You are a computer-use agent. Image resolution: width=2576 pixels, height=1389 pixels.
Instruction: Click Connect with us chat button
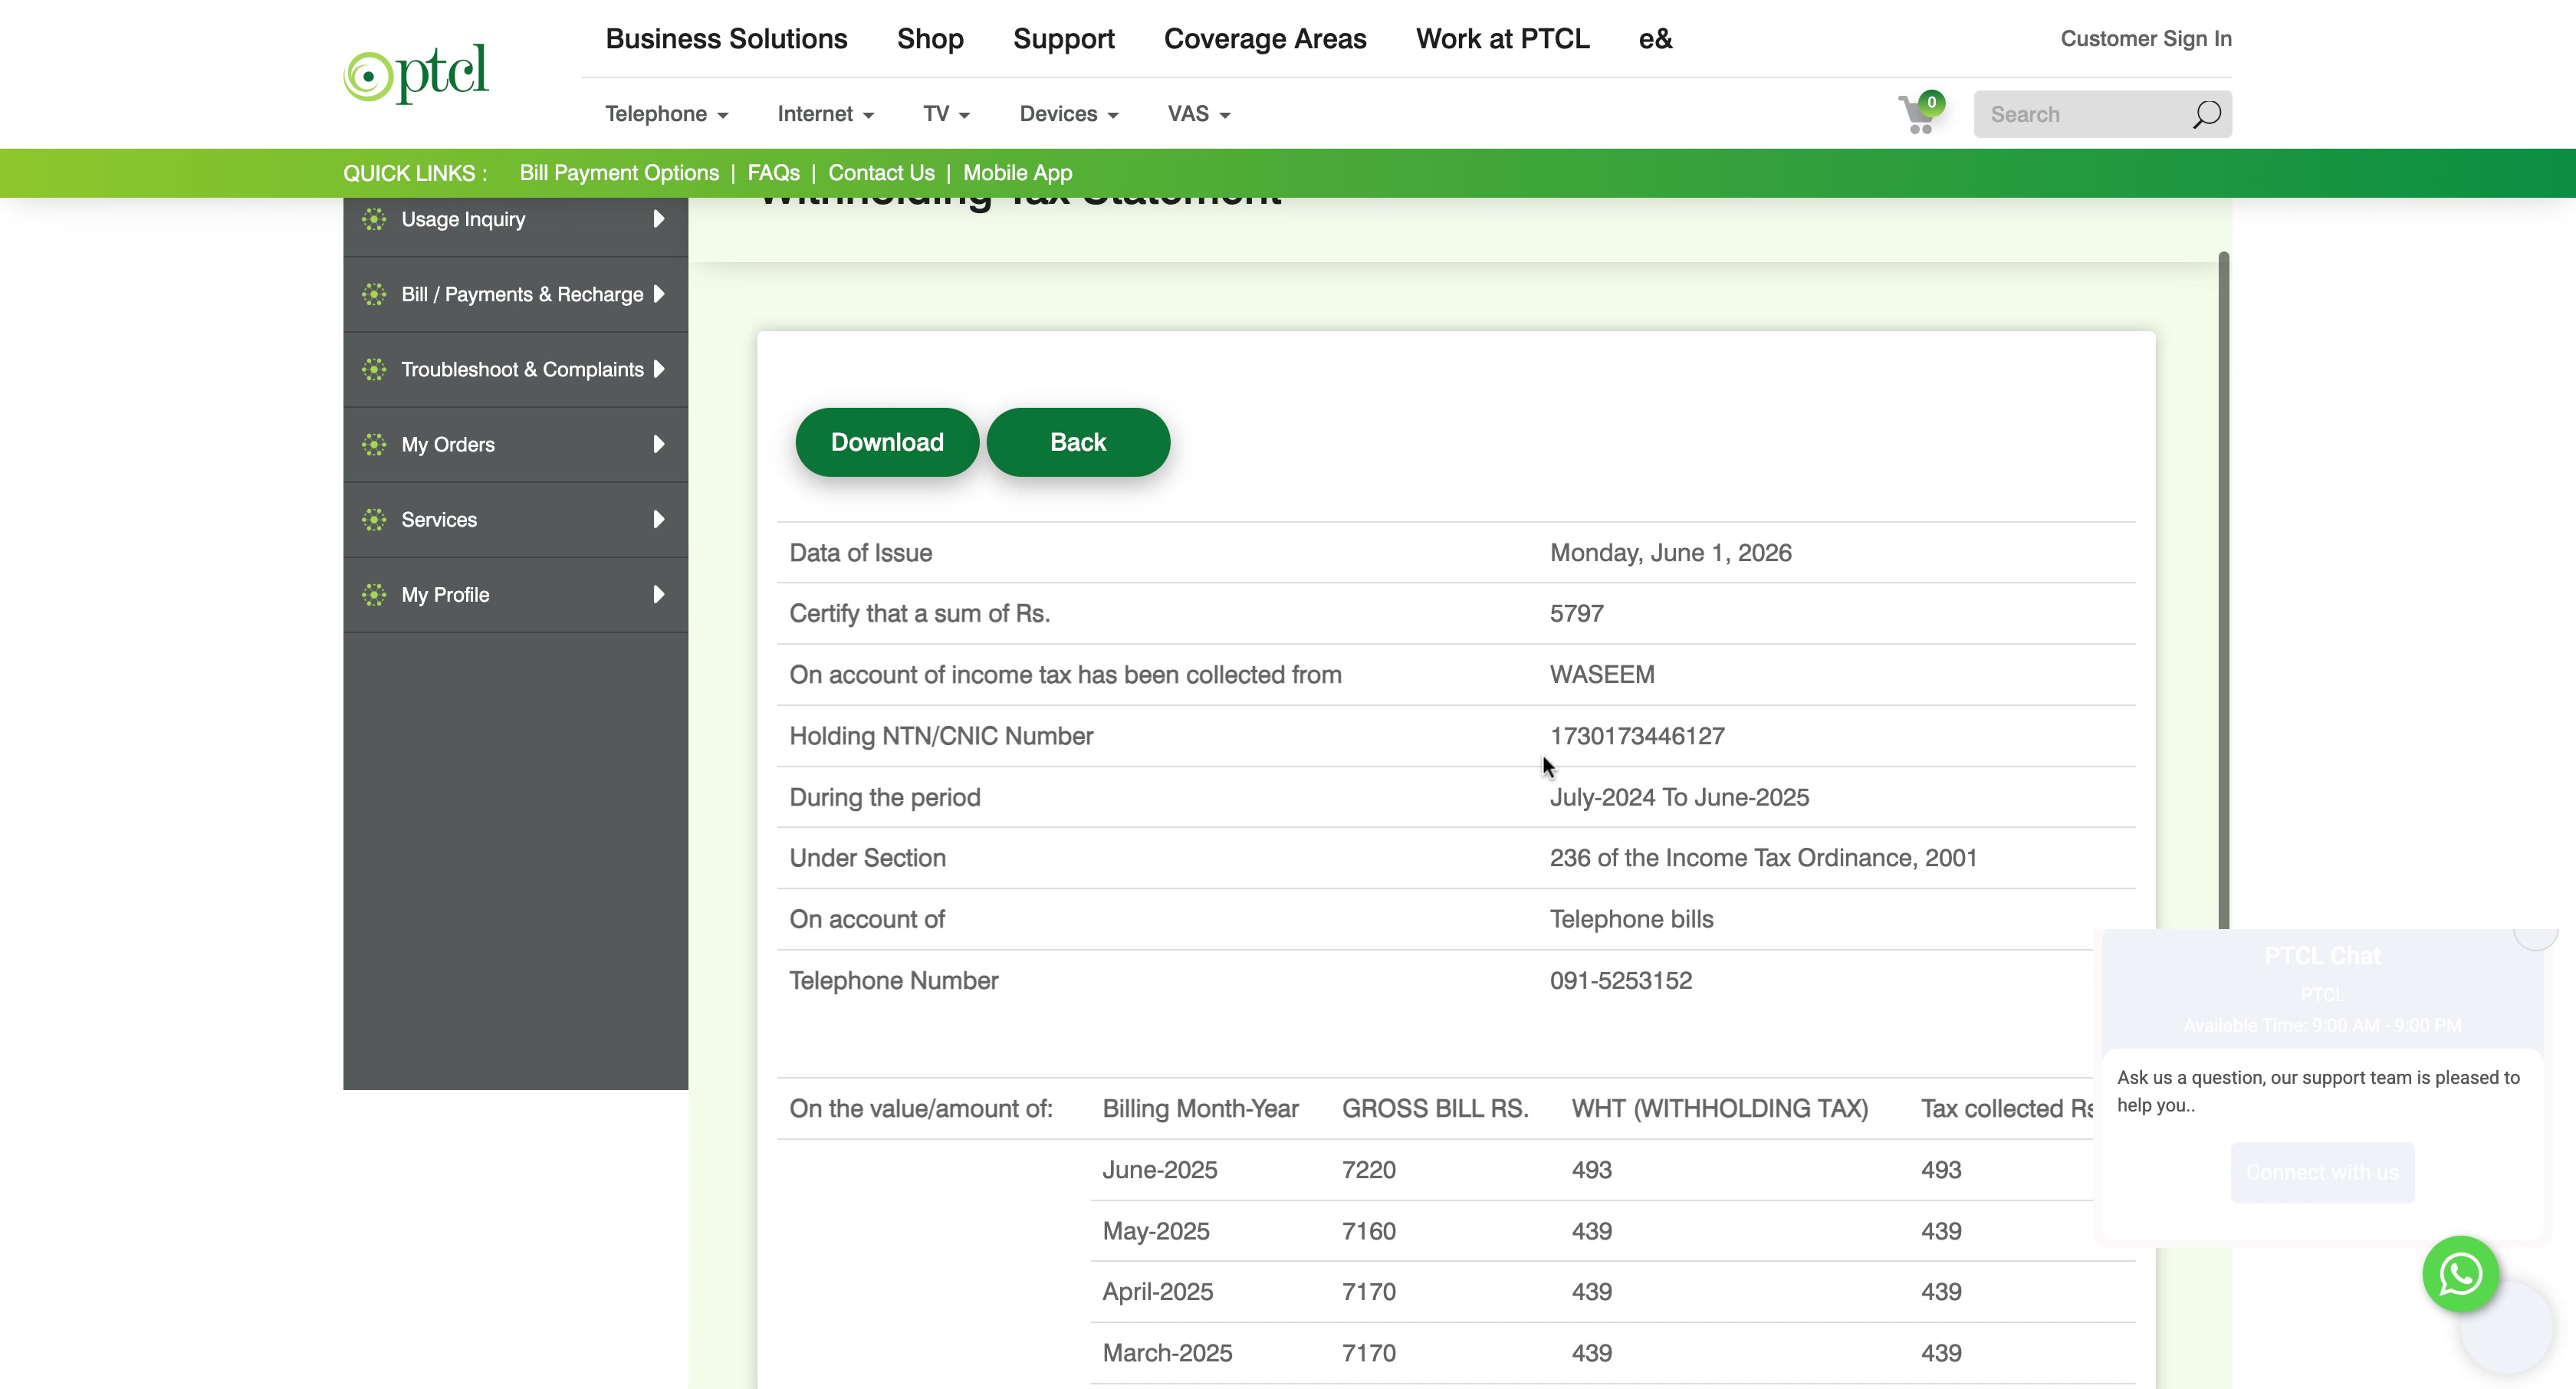tap(2322, 1172)
